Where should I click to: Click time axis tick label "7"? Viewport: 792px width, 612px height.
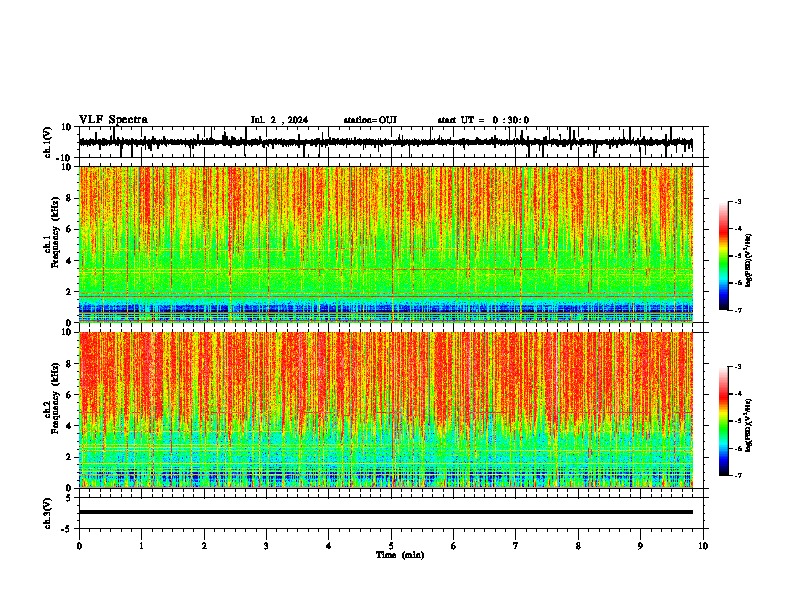click(516, 546)
